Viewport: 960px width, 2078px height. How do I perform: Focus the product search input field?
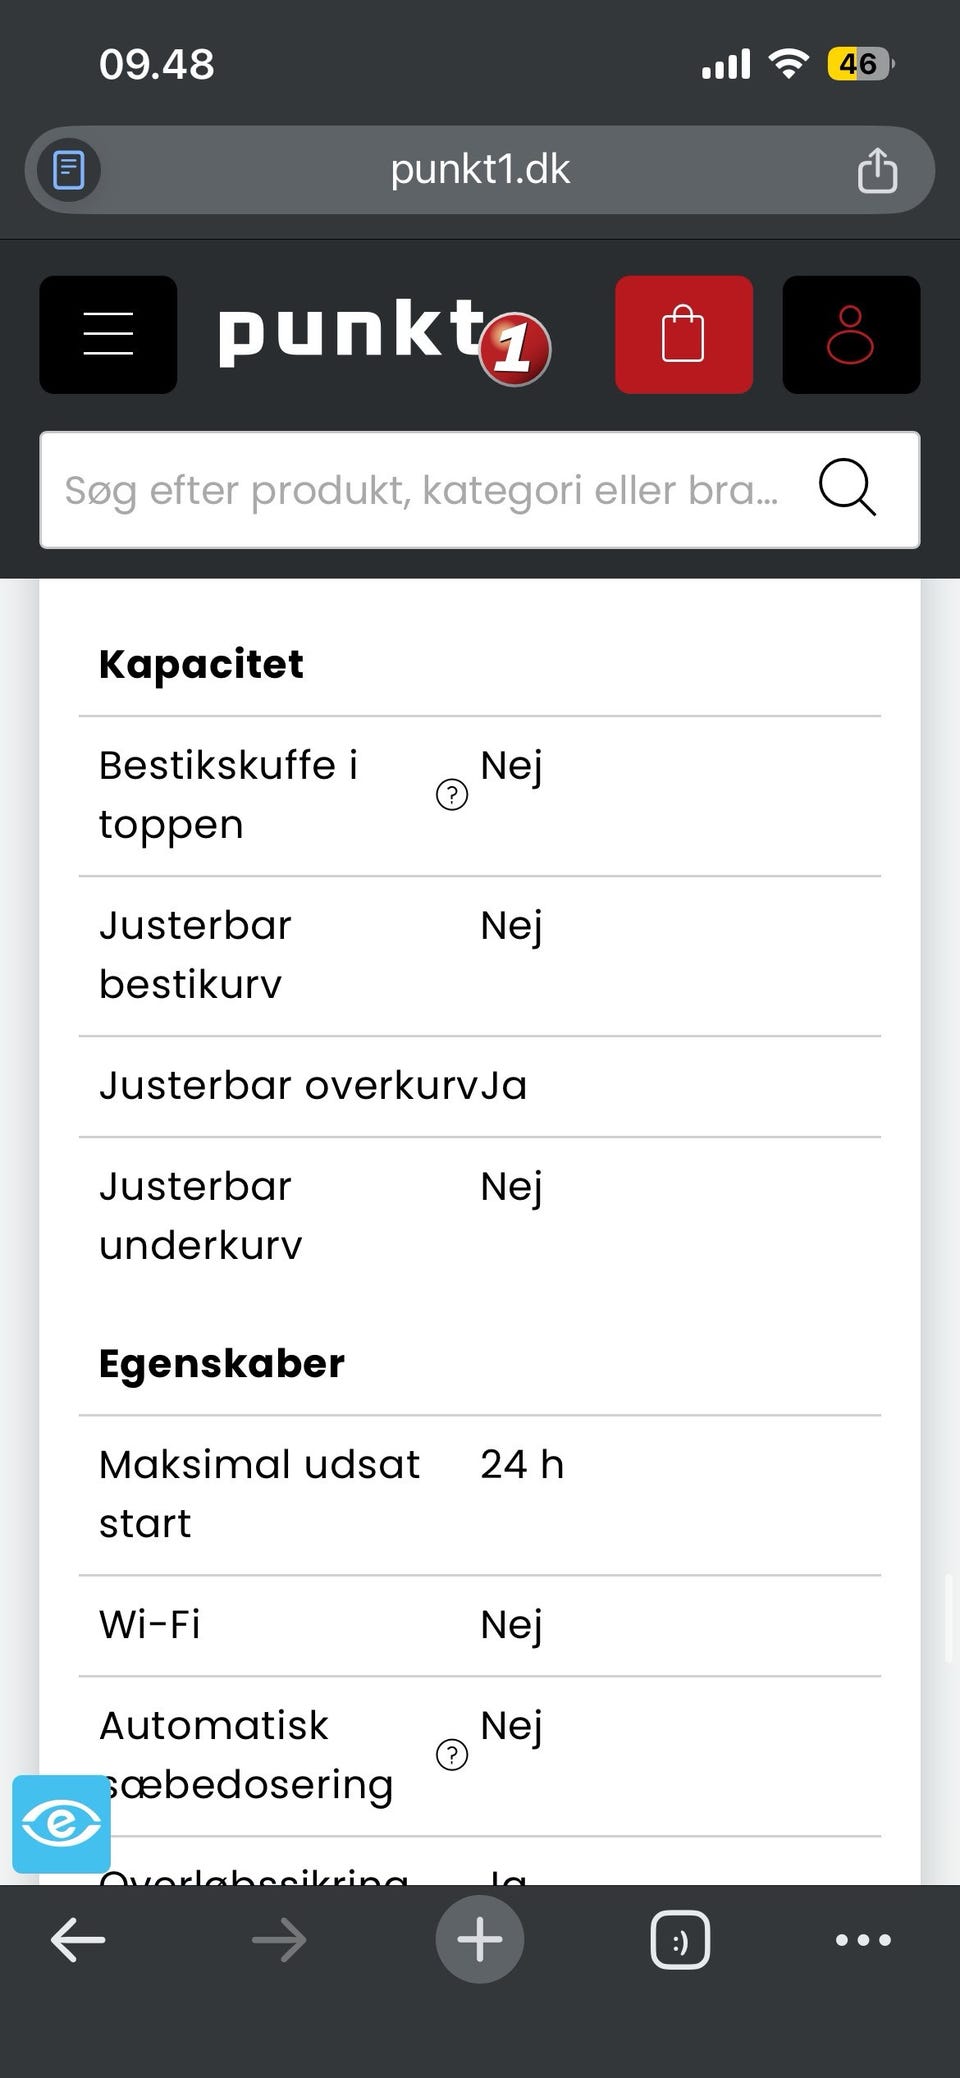[420, 490]
